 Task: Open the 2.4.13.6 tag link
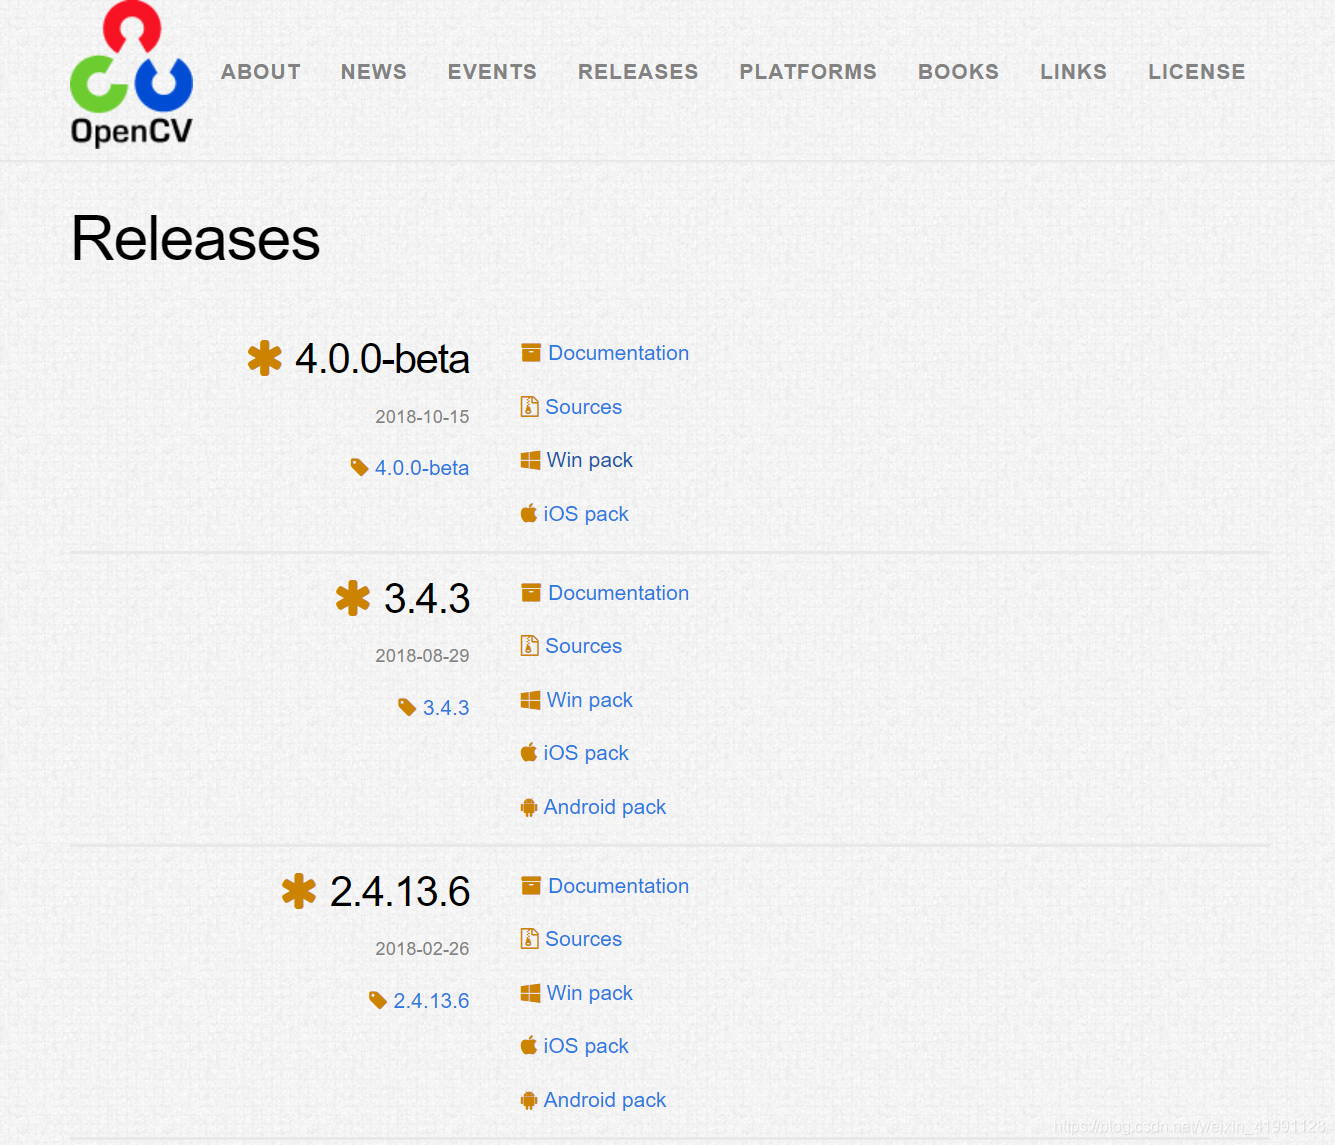click(431, 1001)
